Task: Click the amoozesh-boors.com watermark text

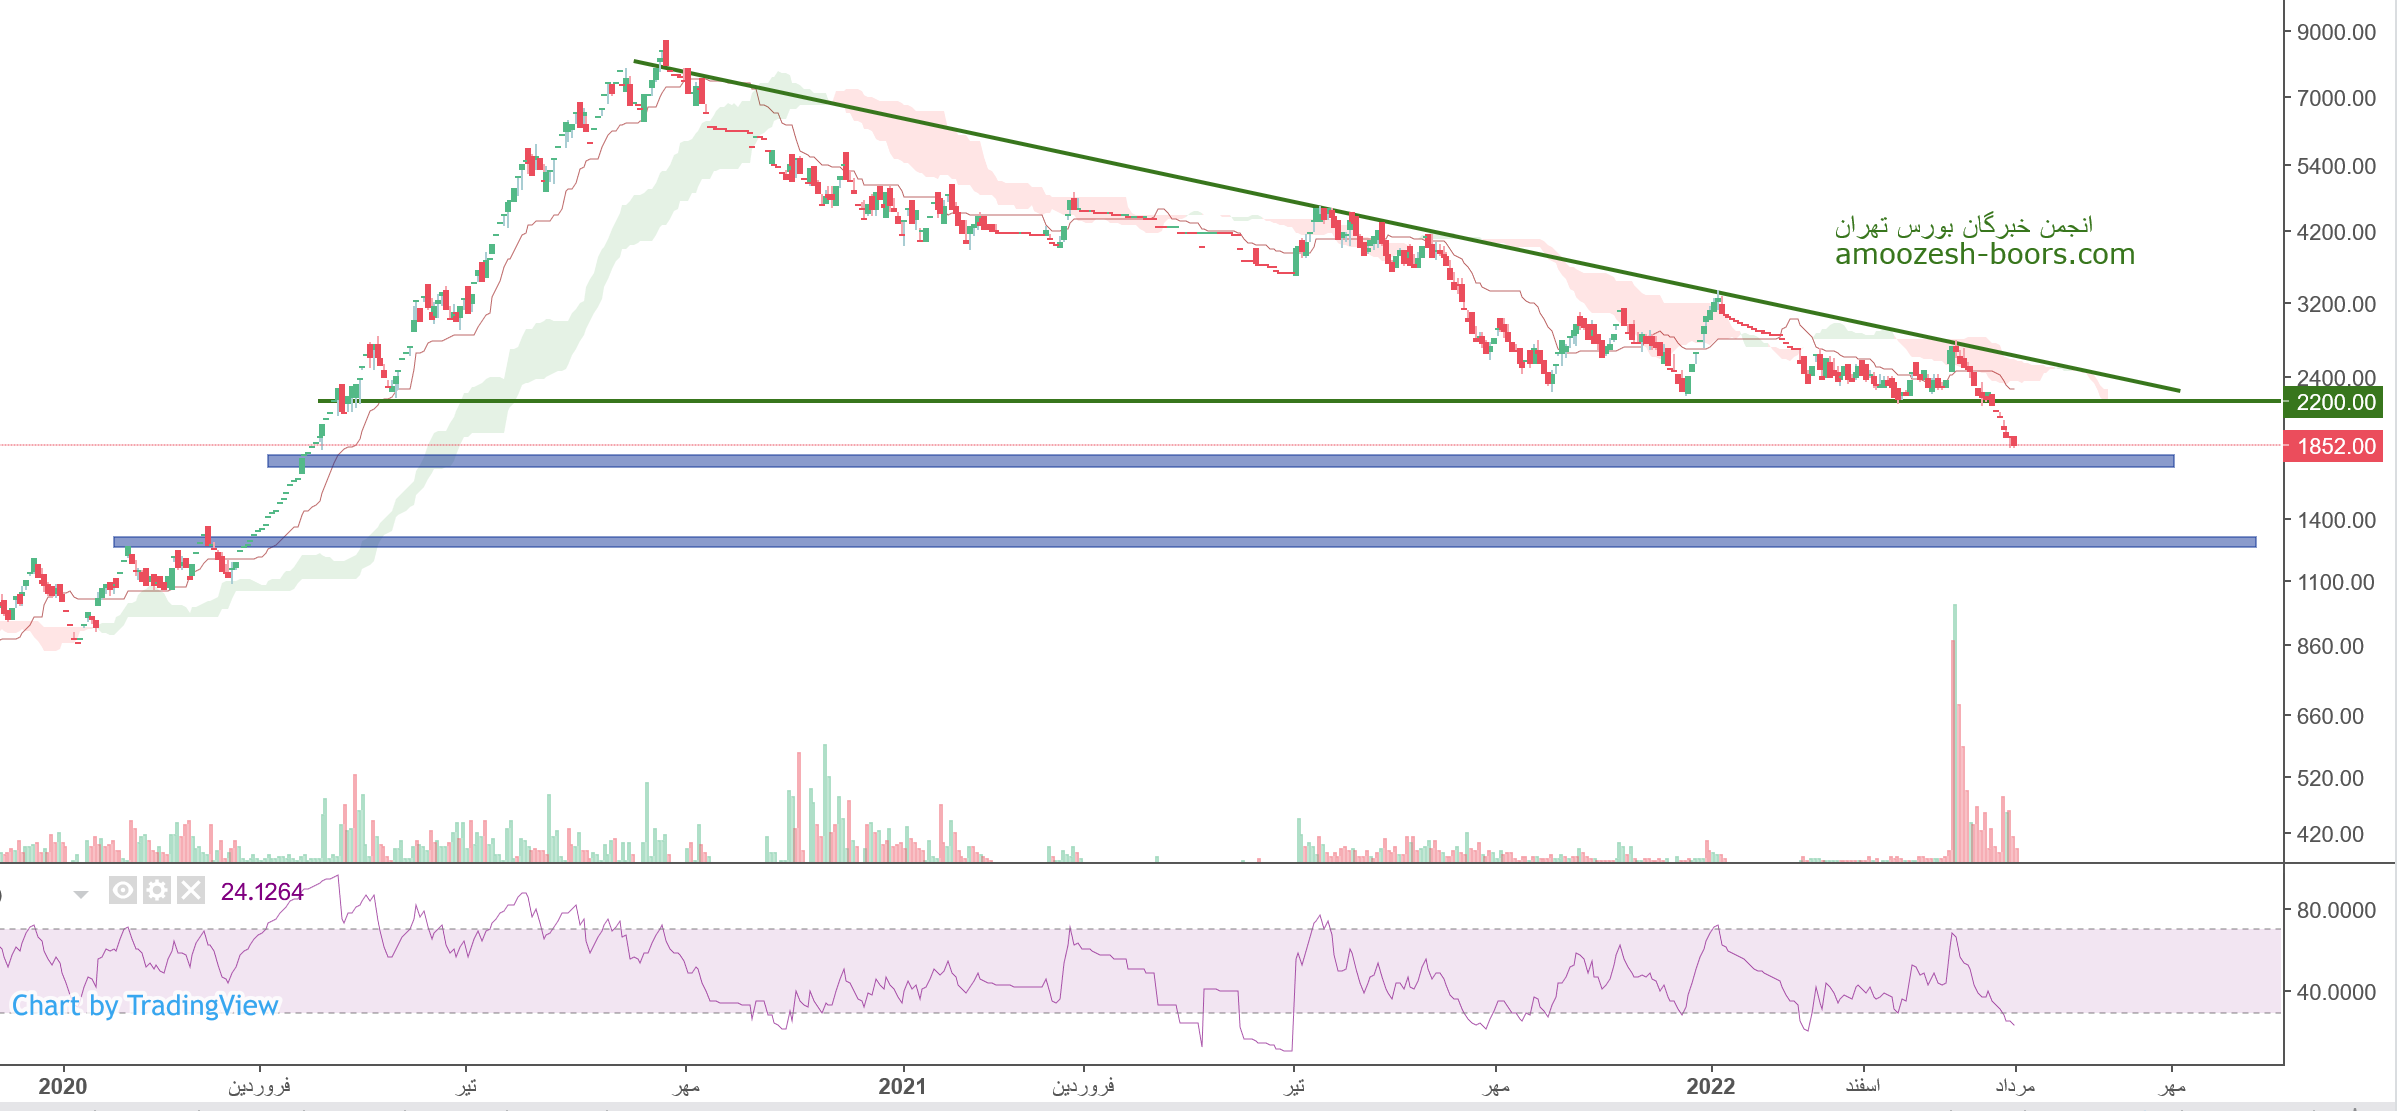Action: coord(1984,254)
